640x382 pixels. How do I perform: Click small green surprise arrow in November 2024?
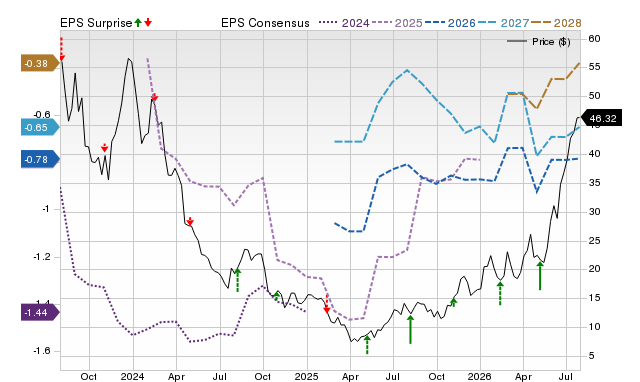[x=277, y=296]
